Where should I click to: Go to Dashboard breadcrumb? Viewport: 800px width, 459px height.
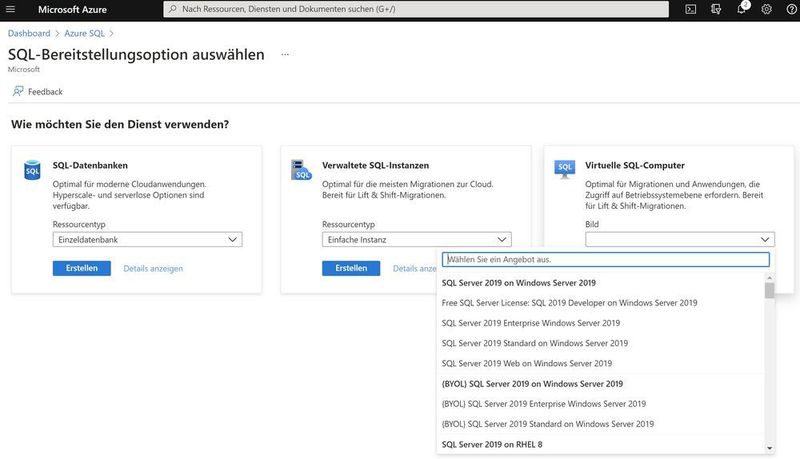click(29, 33)
